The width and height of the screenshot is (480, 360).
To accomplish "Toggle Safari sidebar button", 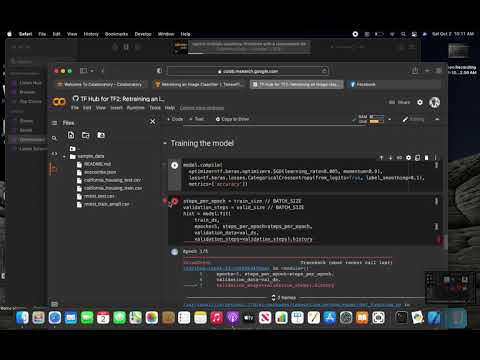I will tap(83, 71).
